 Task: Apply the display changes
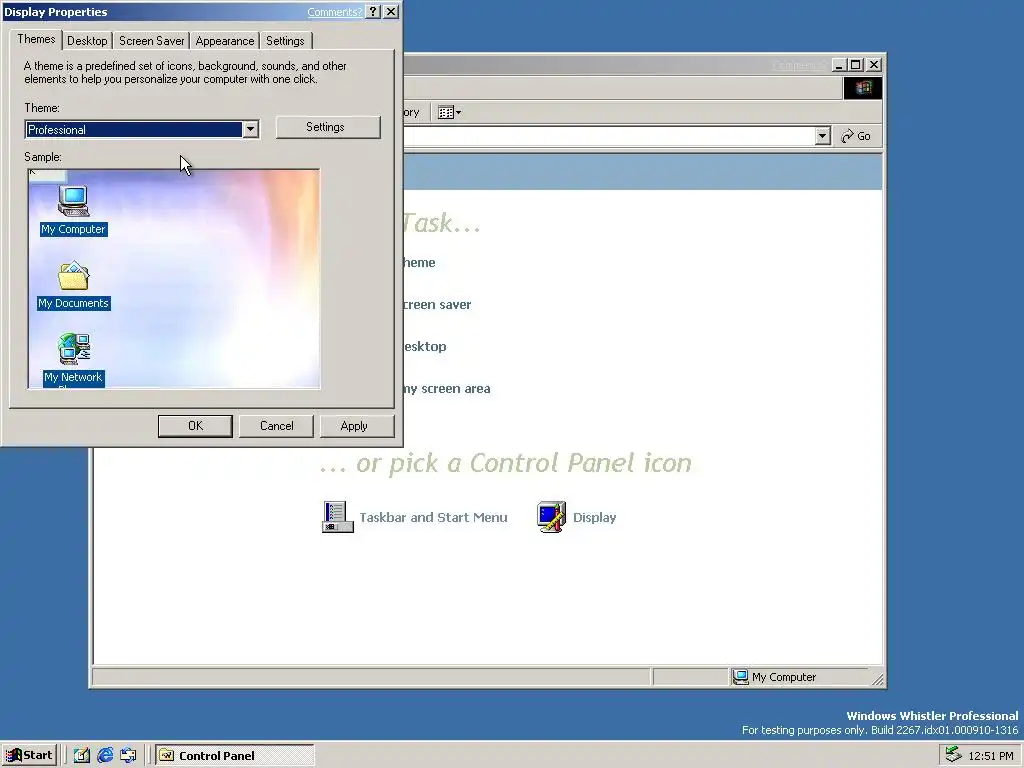click(x=357, y=426)
